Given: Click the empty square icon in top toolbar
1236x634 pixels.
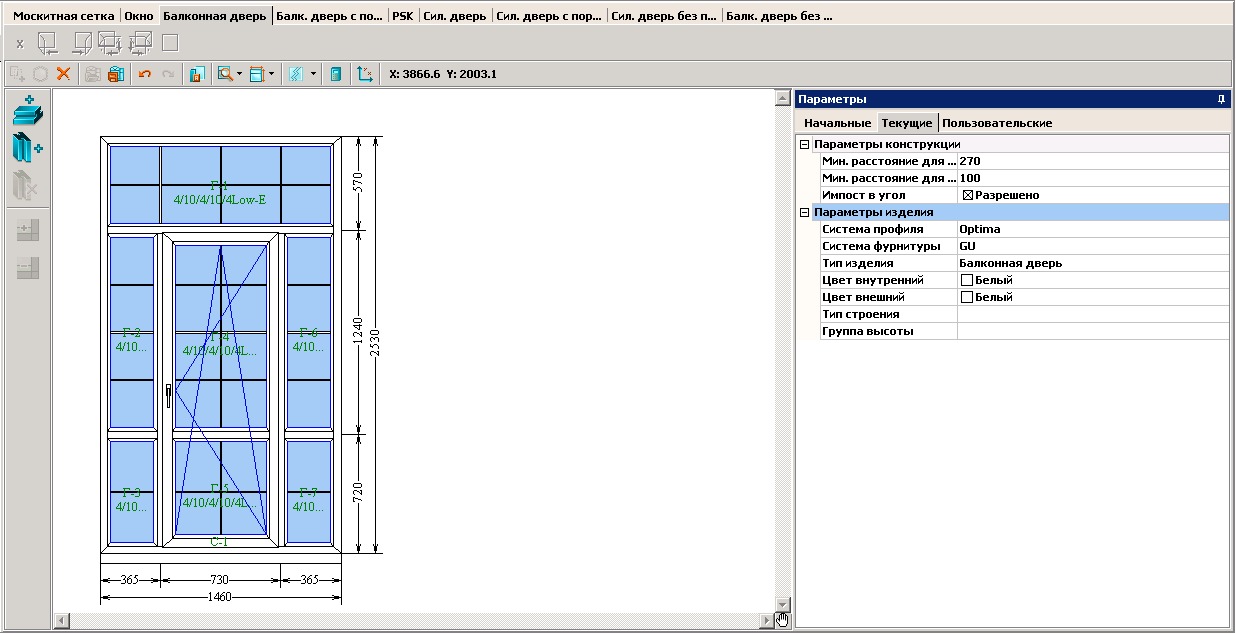Looking at the screenshot, I should pos(170,43).
